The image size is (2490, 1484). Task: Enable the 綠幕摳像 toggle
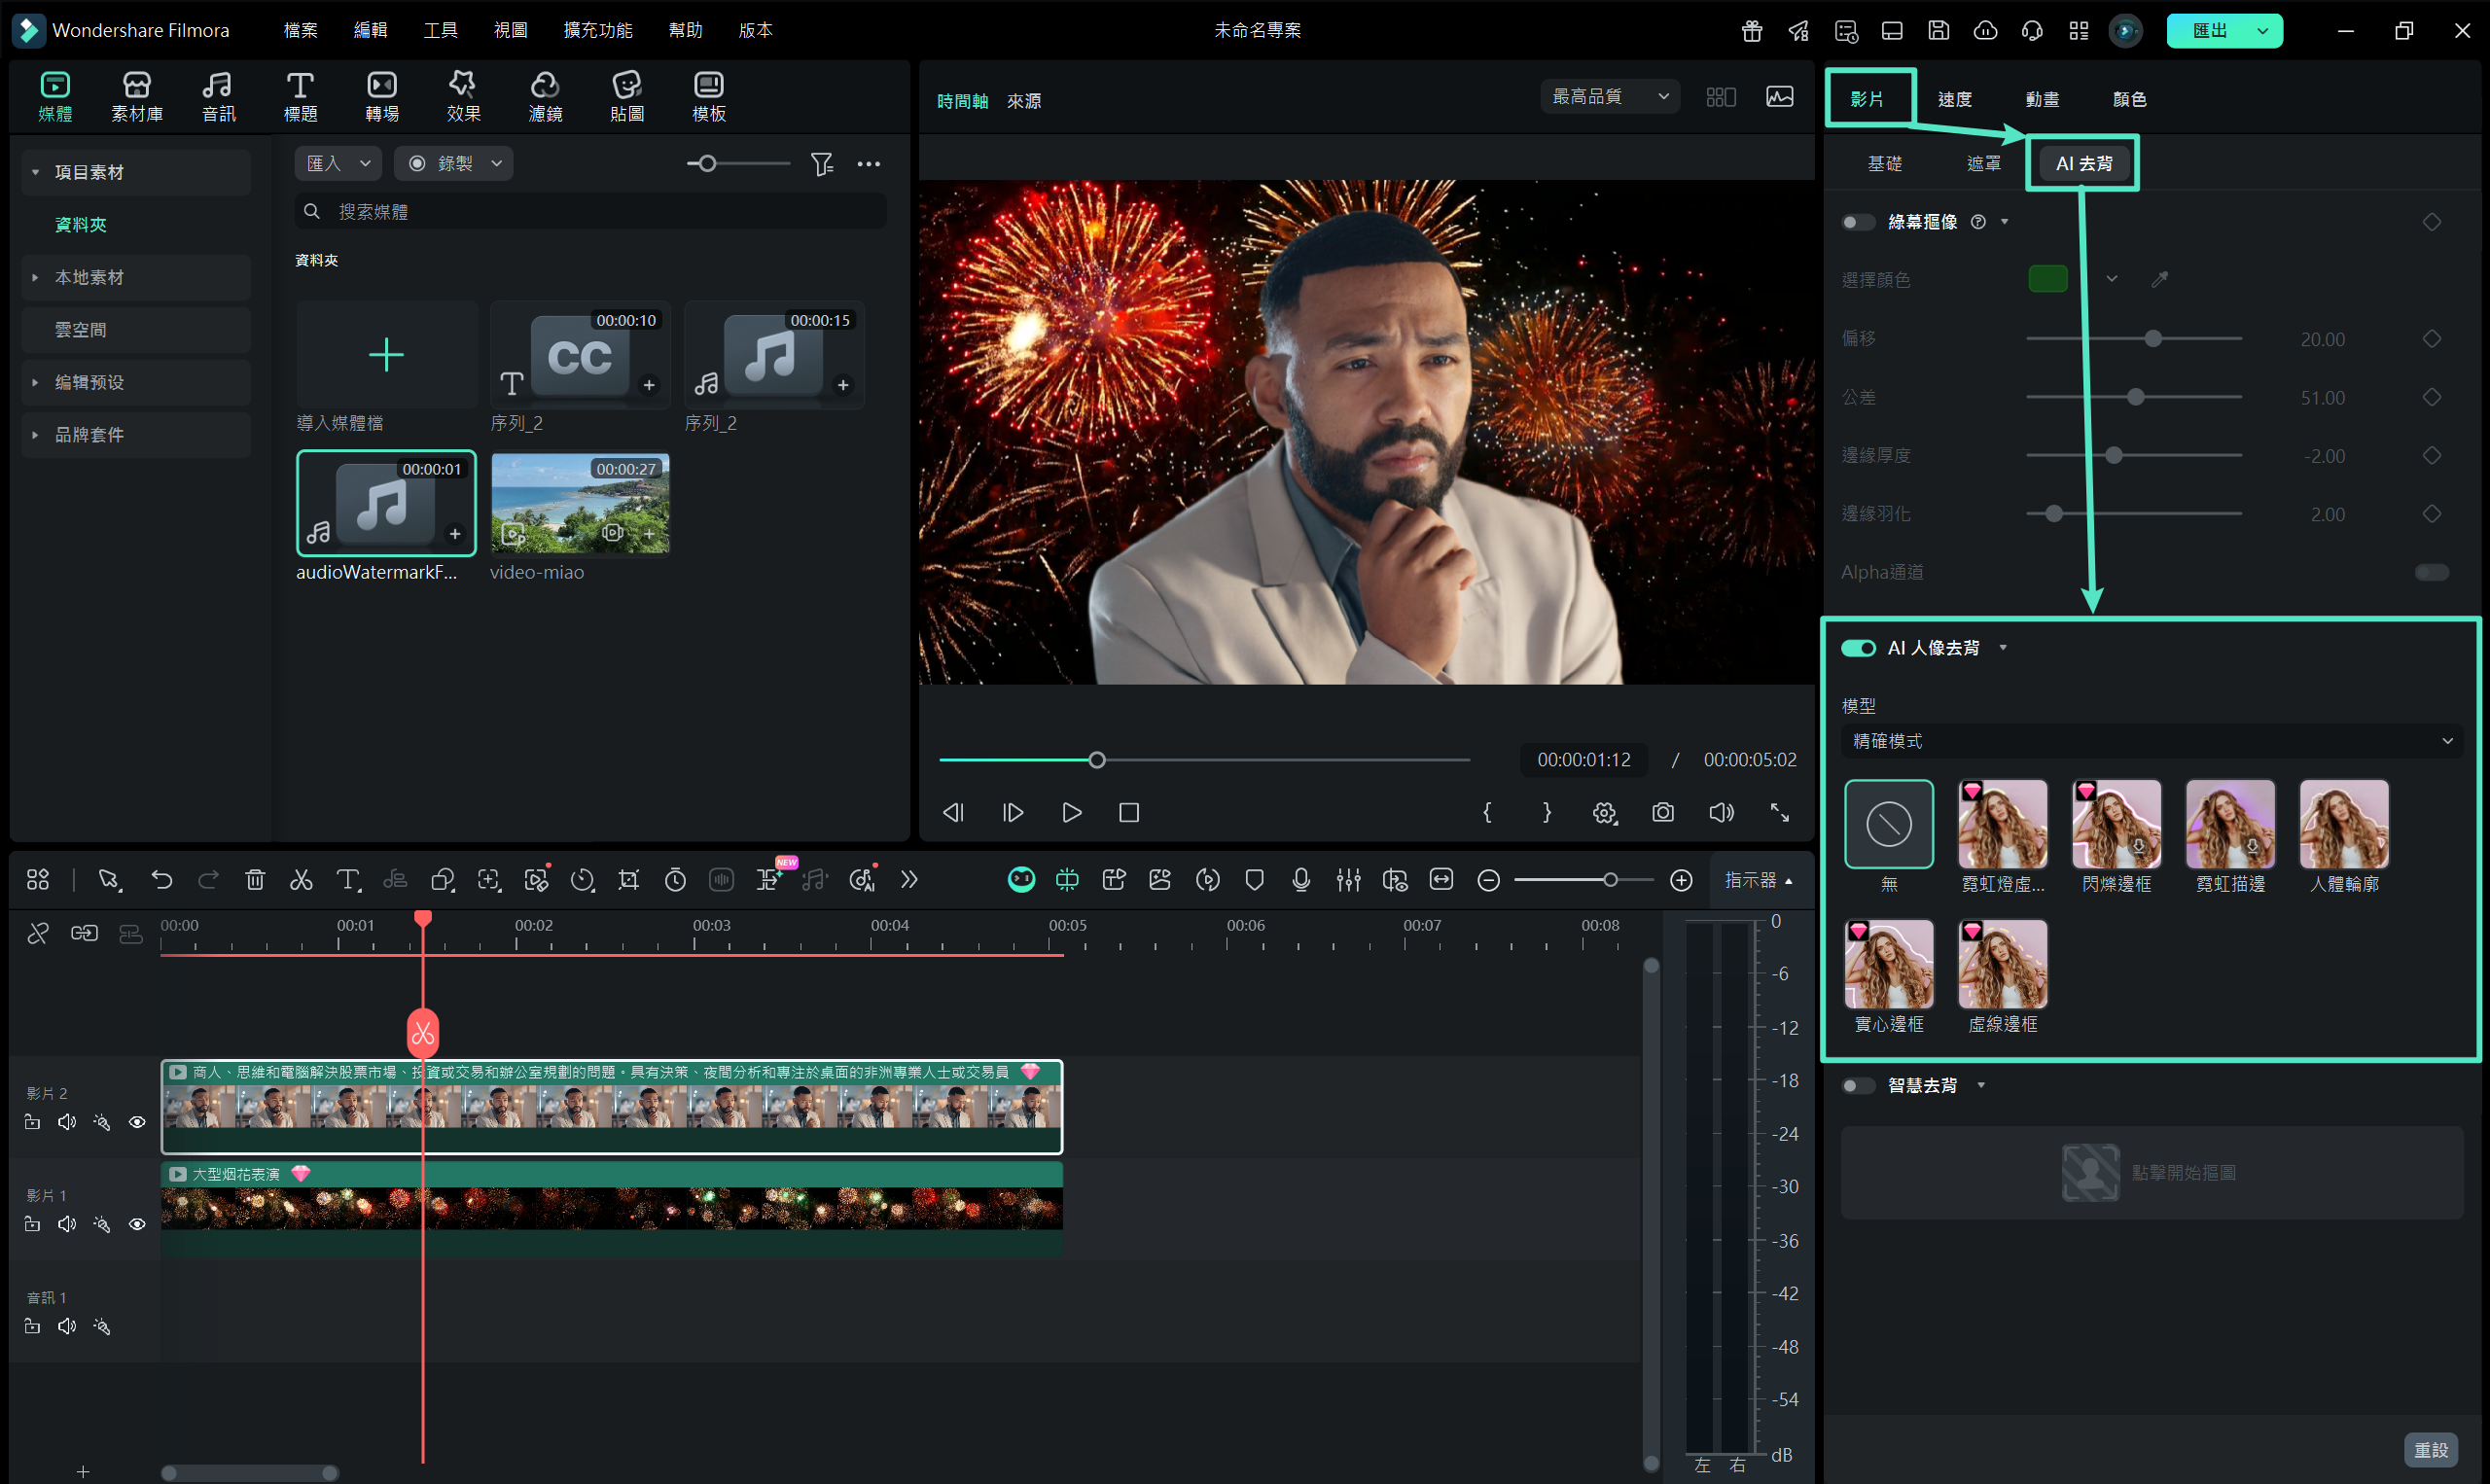pos(1858,222)
